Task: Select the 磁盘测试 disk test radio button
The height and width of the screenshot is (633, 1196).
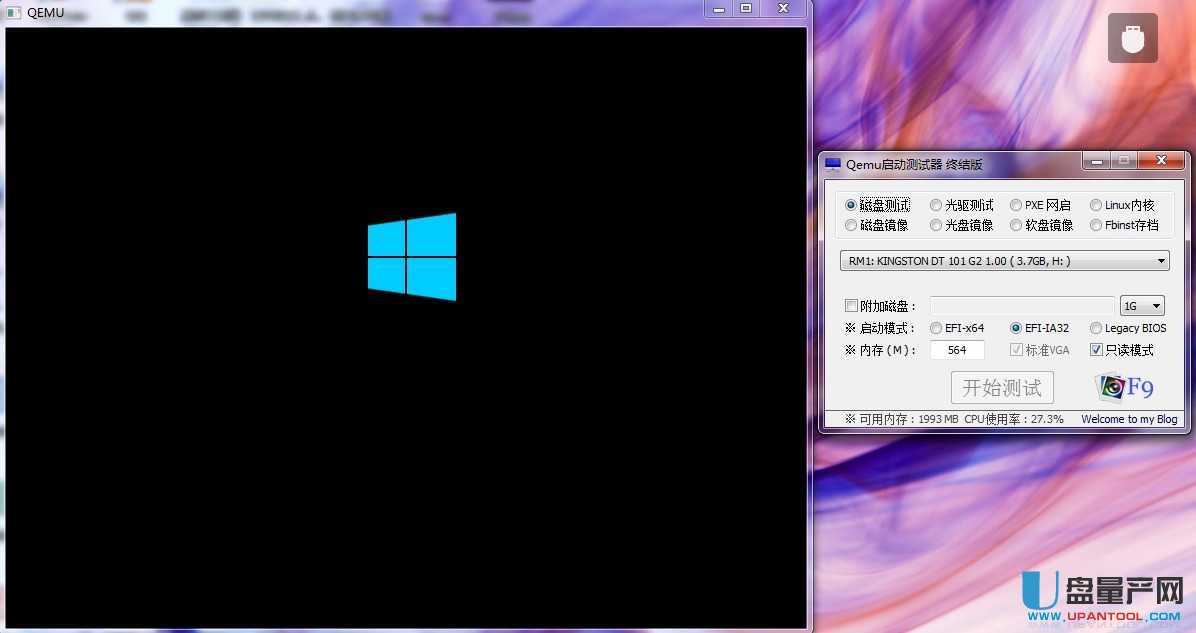Action: (851, 204)
